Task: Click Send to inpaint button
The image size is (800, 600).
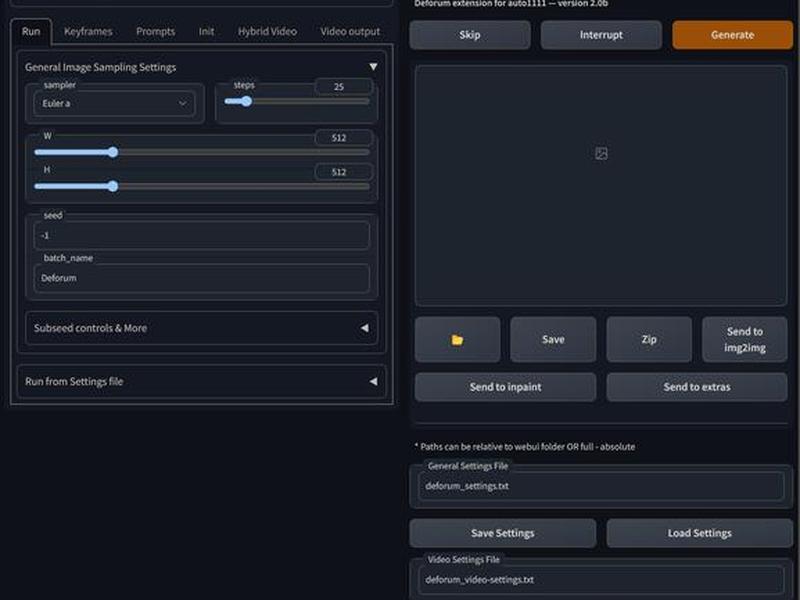Action: [506, 387]
